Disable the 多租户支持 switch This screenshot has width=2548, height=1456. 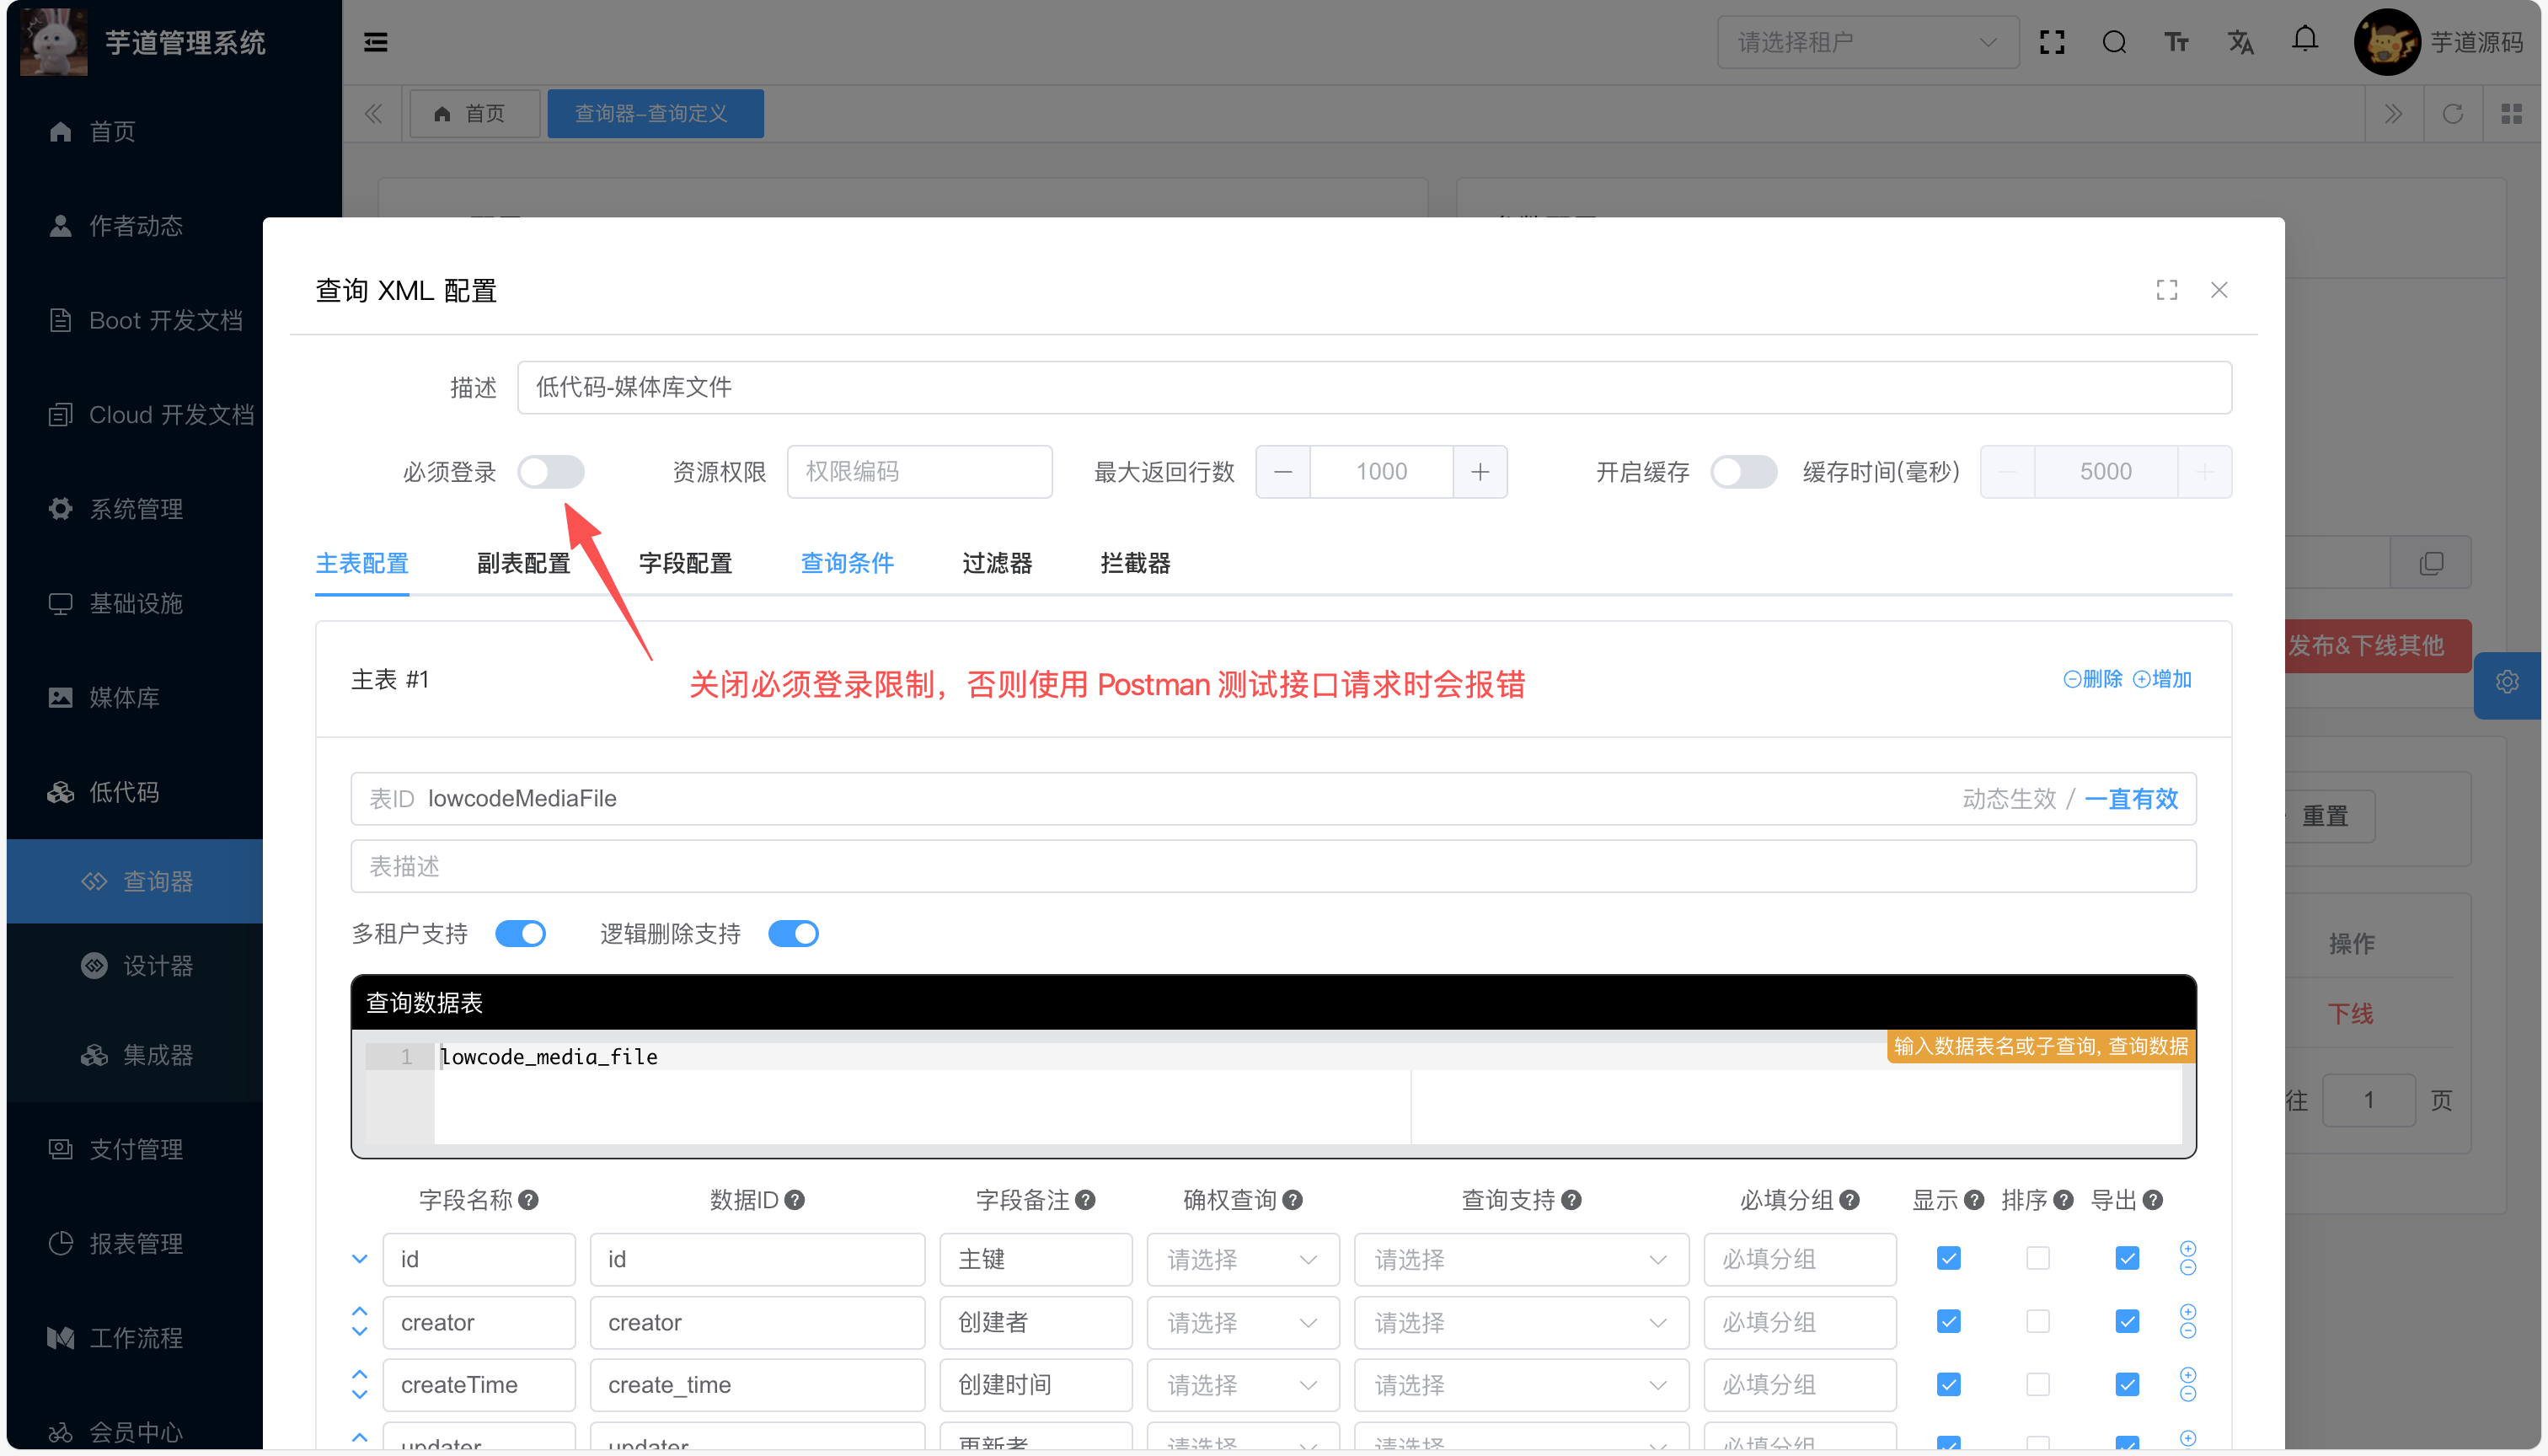click(521, 934)
